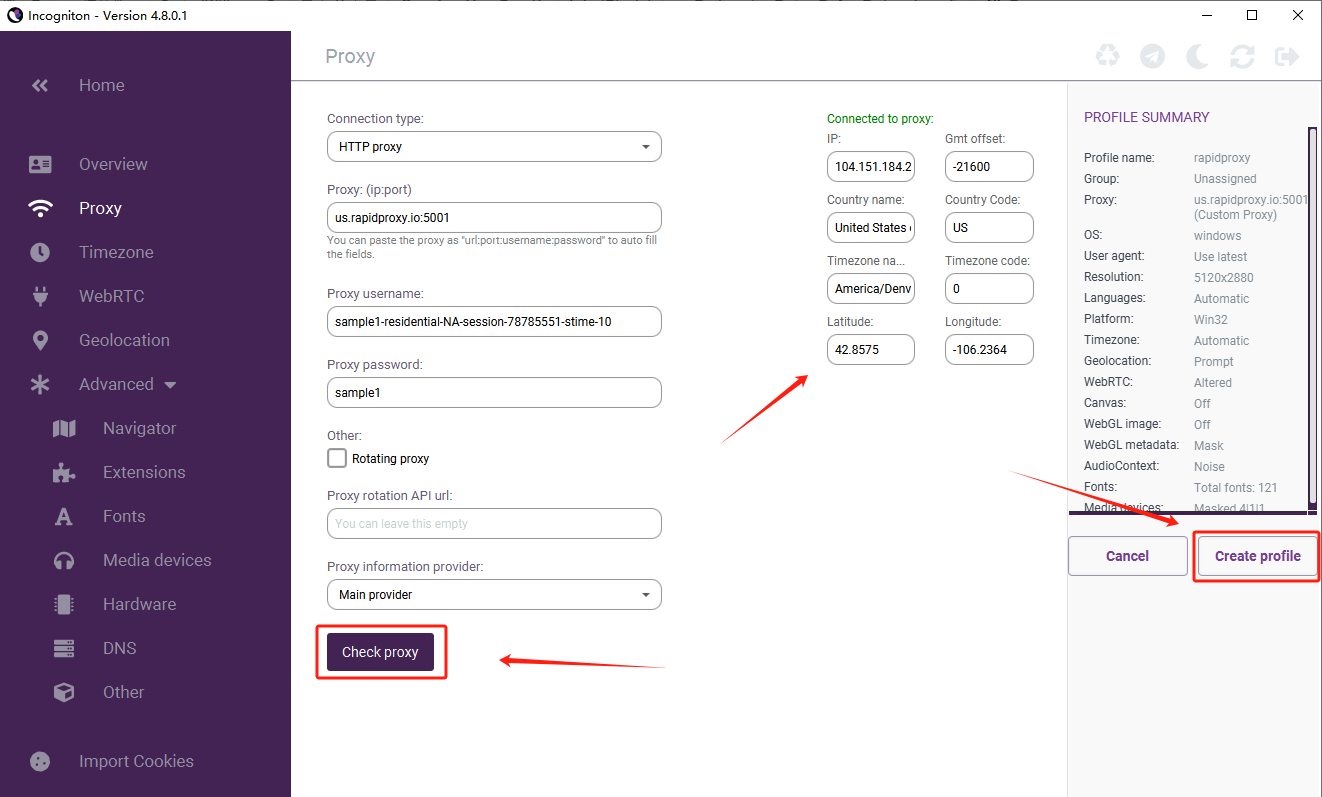
Task: Click the Extensions puzzle-piece icon
Action: [x=64, y=472]
